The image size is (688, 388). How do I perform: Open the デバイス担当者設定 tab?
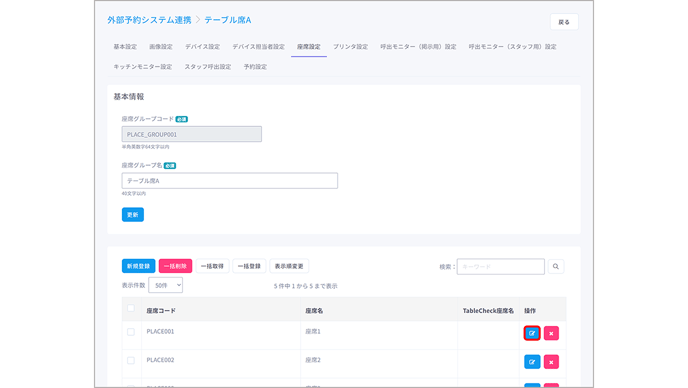coord(258,47)
